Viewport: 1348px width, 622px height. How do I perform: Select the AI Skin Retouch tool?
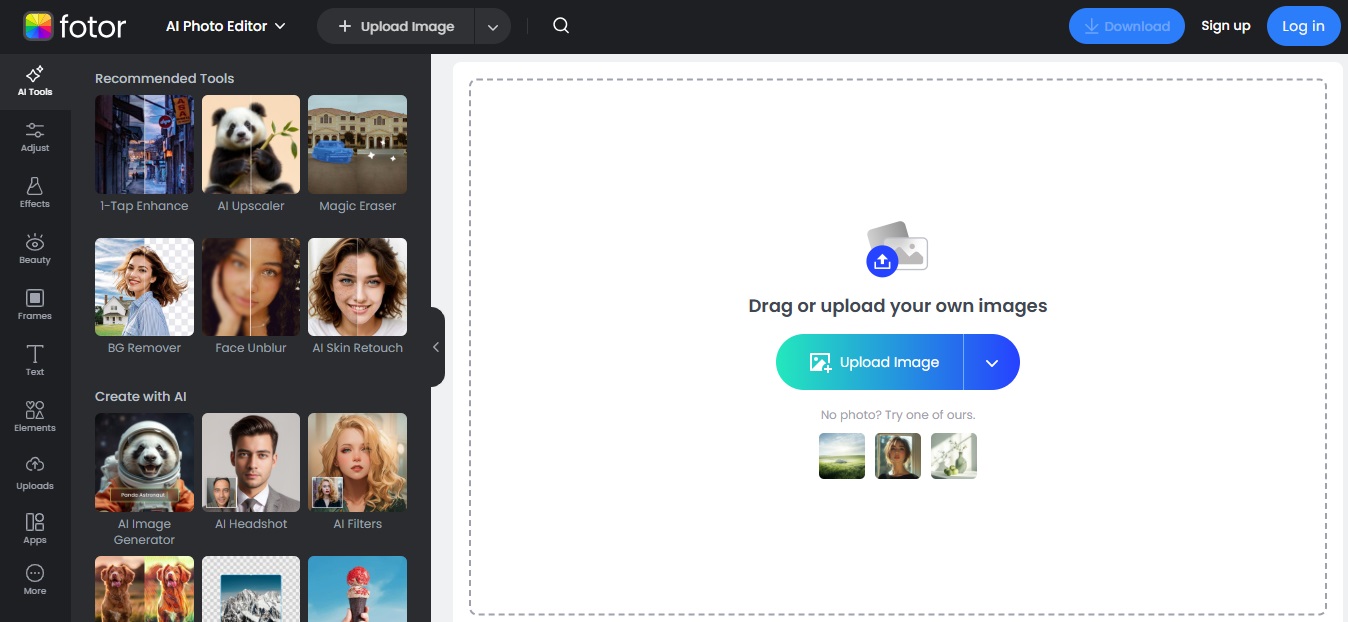pyautogui.click(x=358, y=296)
